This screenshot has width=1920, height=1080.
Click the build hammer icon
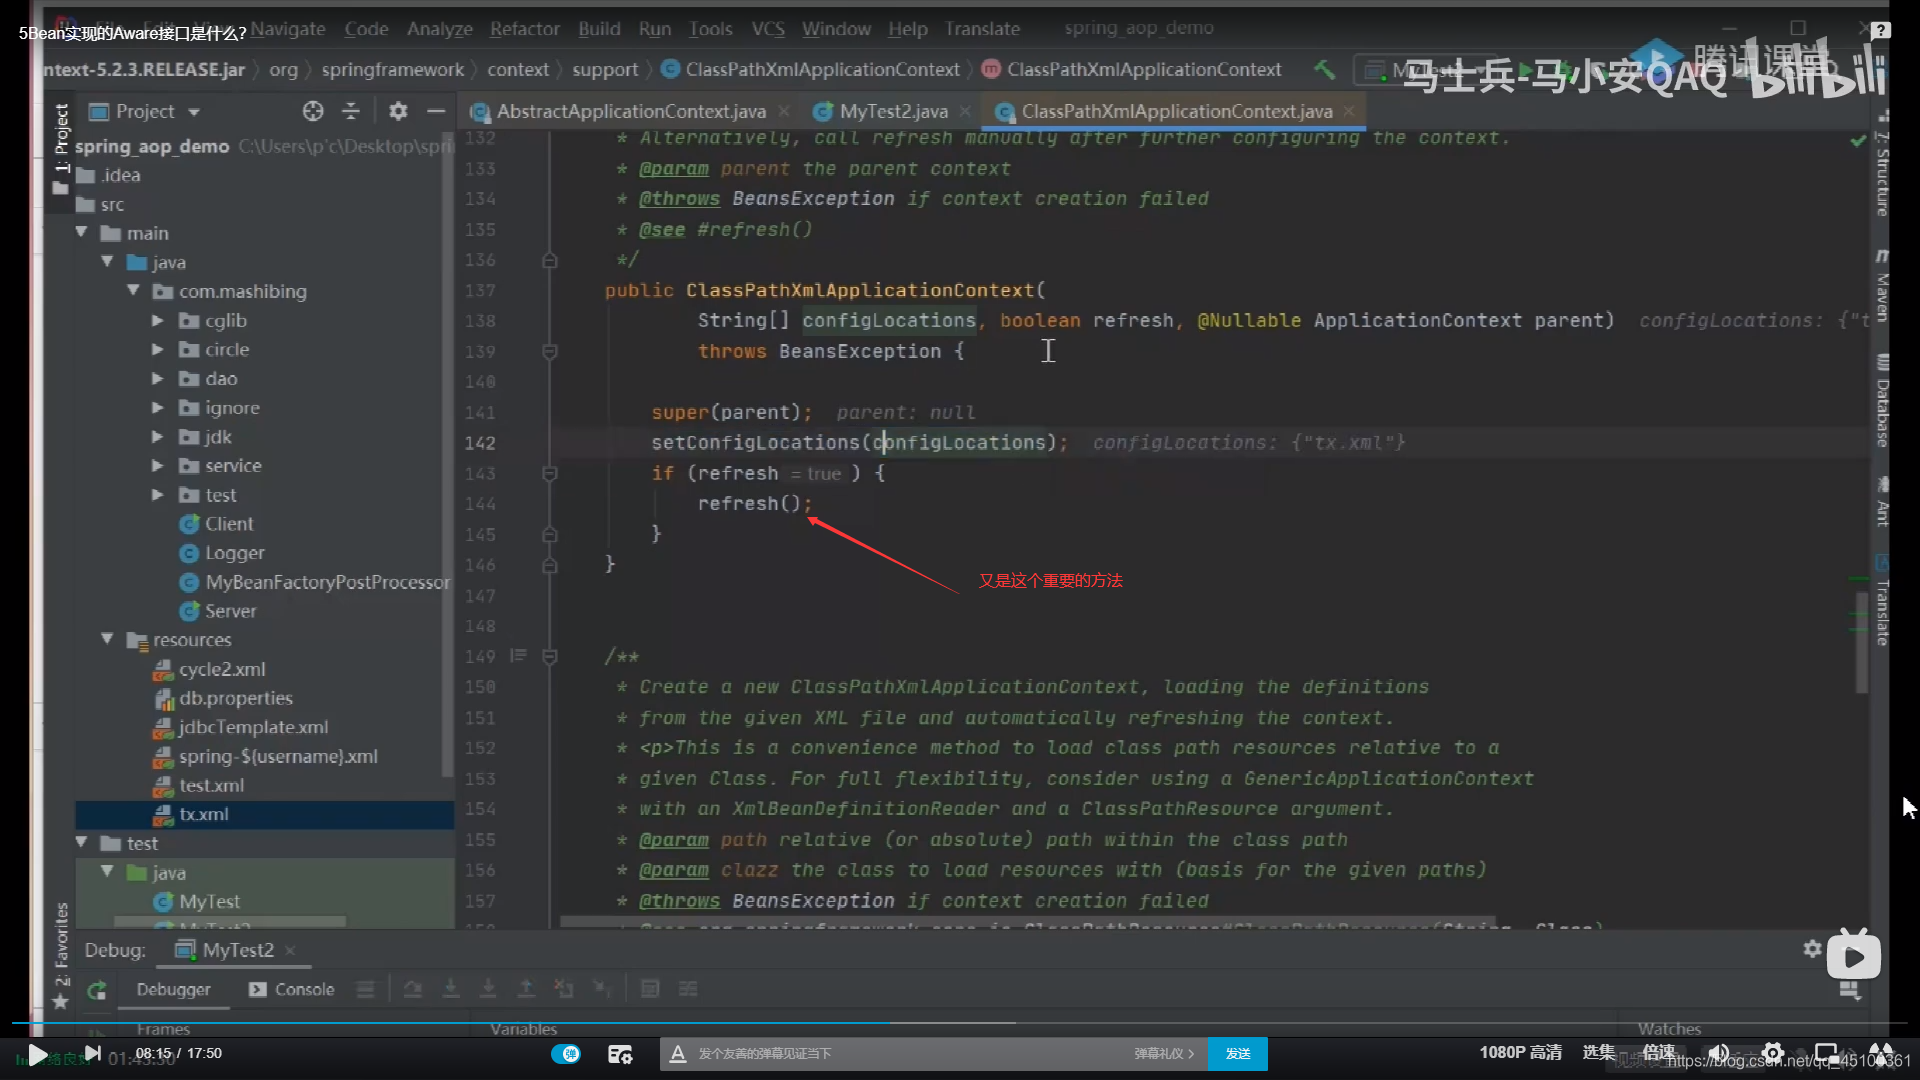pyautogui.click(x=1324, y=69)
